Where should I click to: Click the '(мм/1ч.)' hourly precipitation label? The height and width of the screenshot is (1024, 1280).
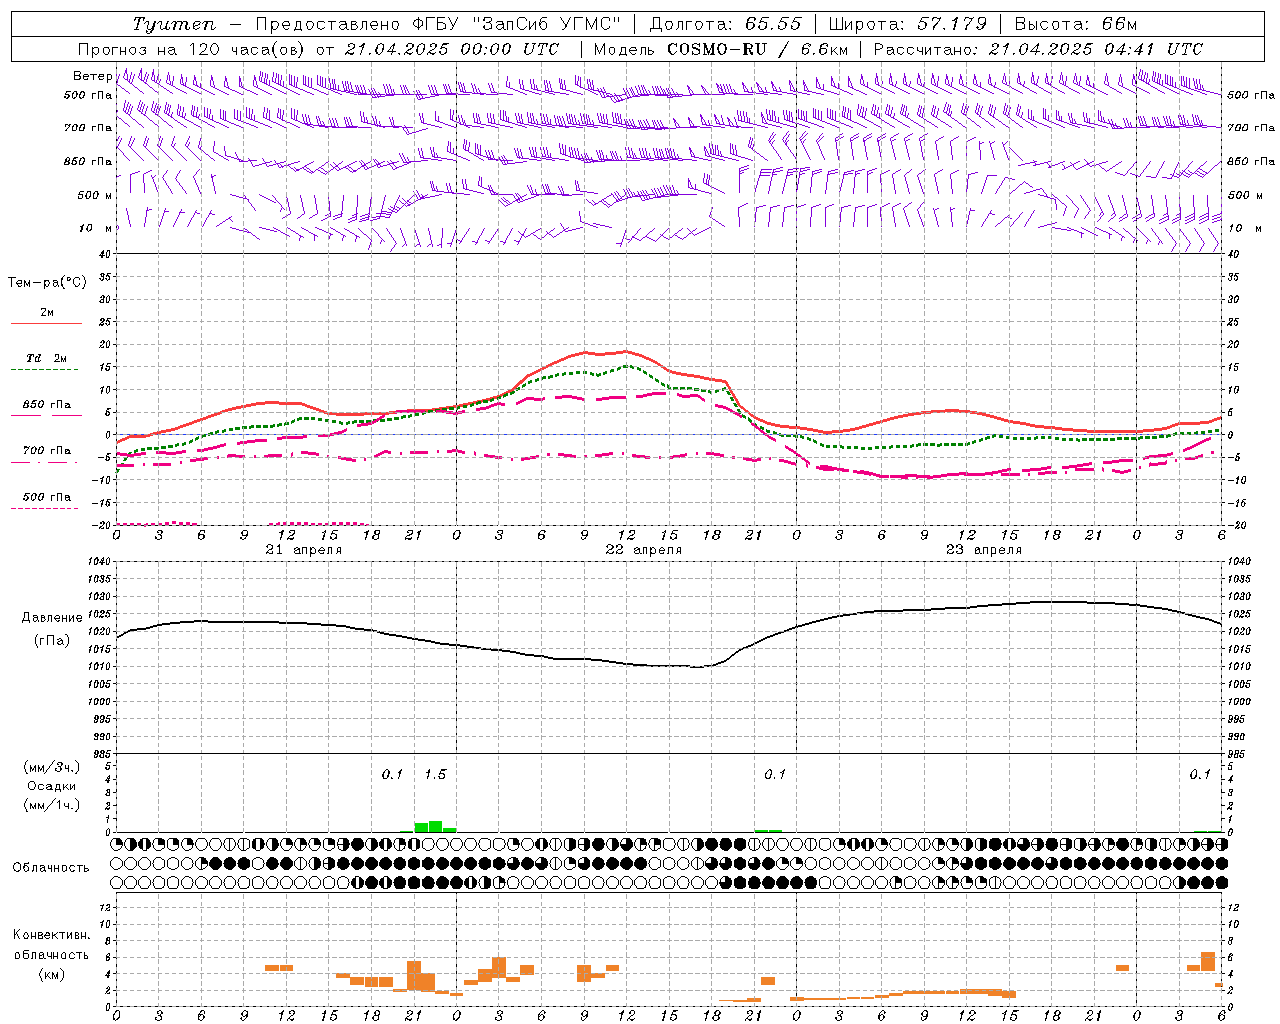[x=51, y=805]
